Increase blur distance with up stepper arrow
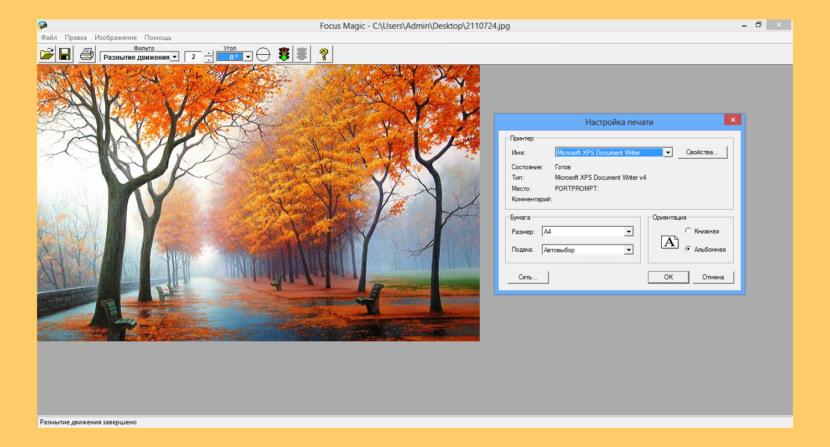Image resolution: width=830 pixels, height=447 pixels. 209,53
